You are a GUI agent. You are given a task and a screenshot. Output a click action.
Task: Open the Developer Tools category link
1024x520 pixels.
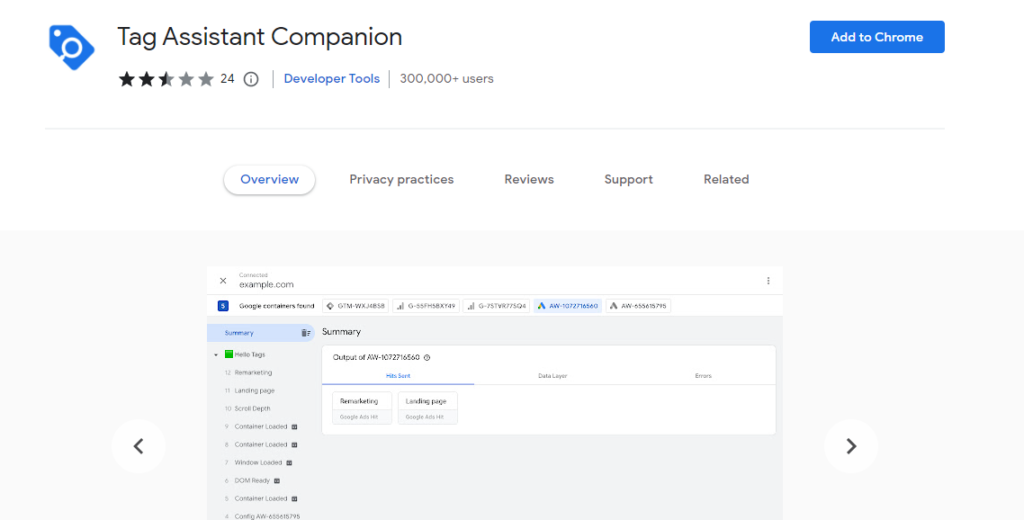coord(332,79)
